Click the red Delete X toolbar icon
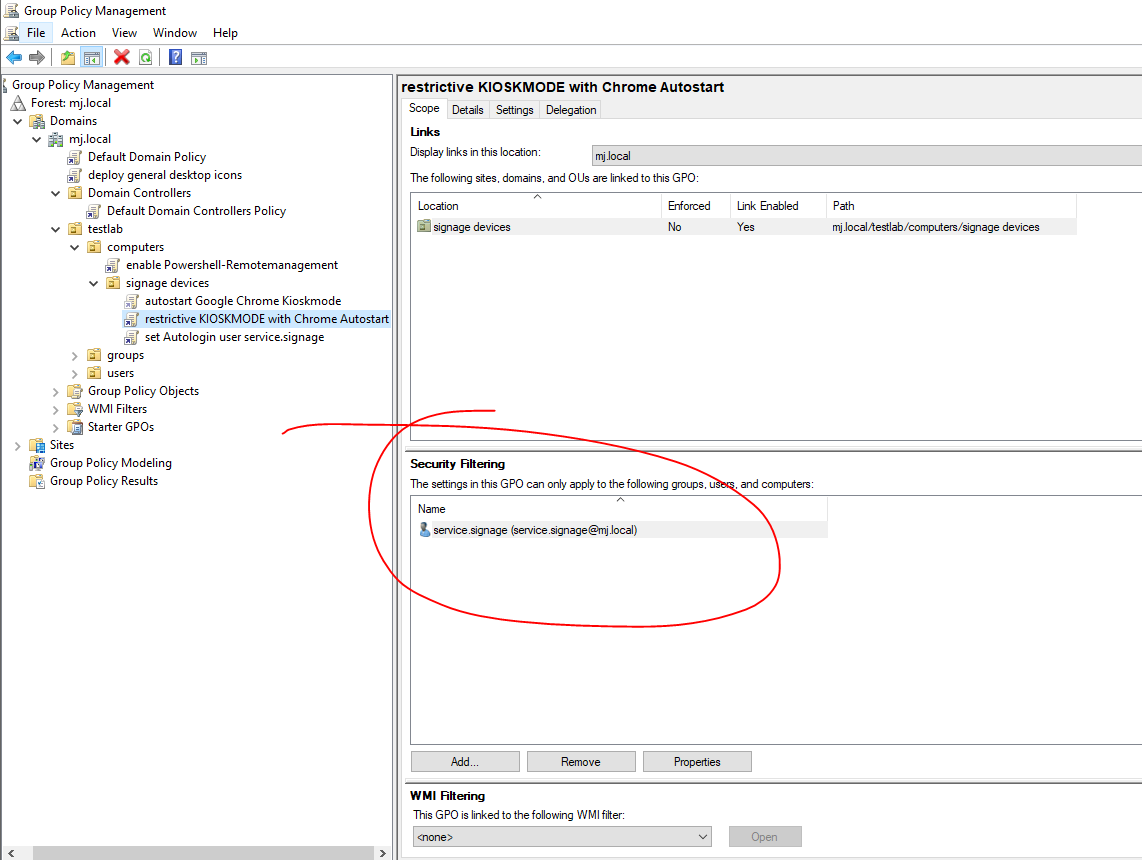Image resolution: width=1142 pixels, height=860 pixels. (x=122, y=58)
